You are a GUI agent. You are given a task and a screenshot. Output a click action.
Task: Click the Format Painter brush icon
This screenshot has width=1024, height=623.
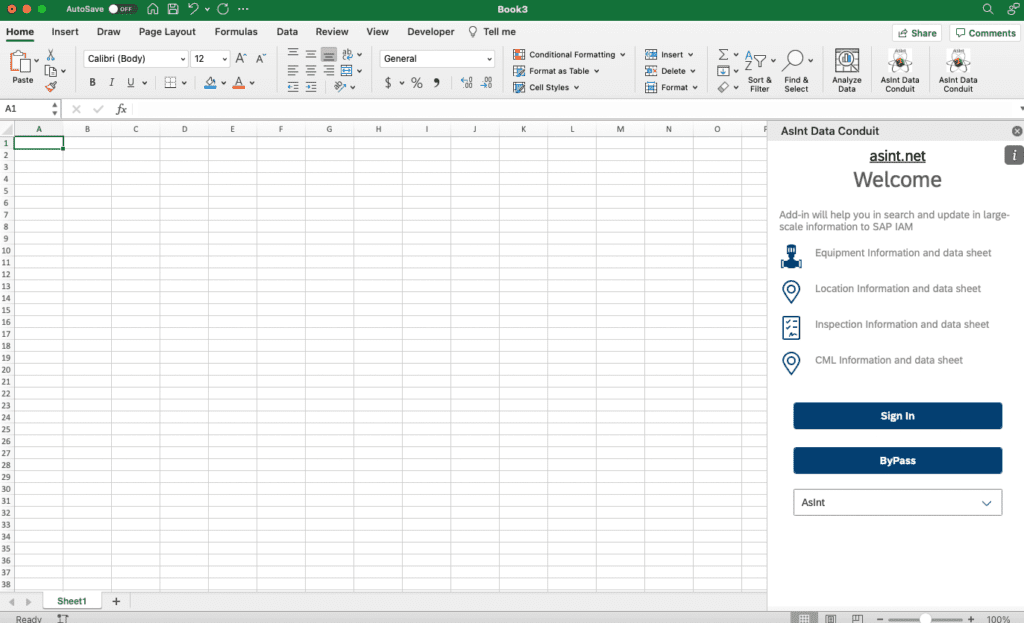[51, 86]
